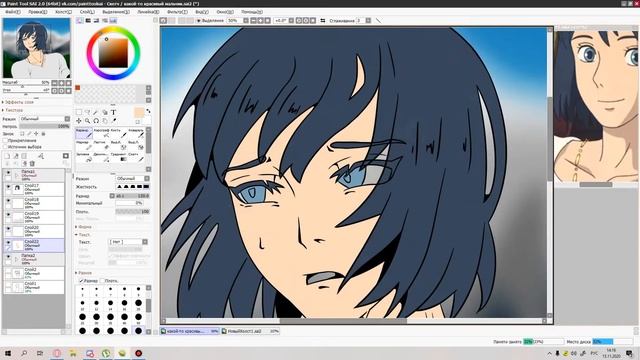Hide the Слой18 layer via eye icon
Image resolution: width=640 pixels, height=360 pixels.
click(x=8, y=201)
